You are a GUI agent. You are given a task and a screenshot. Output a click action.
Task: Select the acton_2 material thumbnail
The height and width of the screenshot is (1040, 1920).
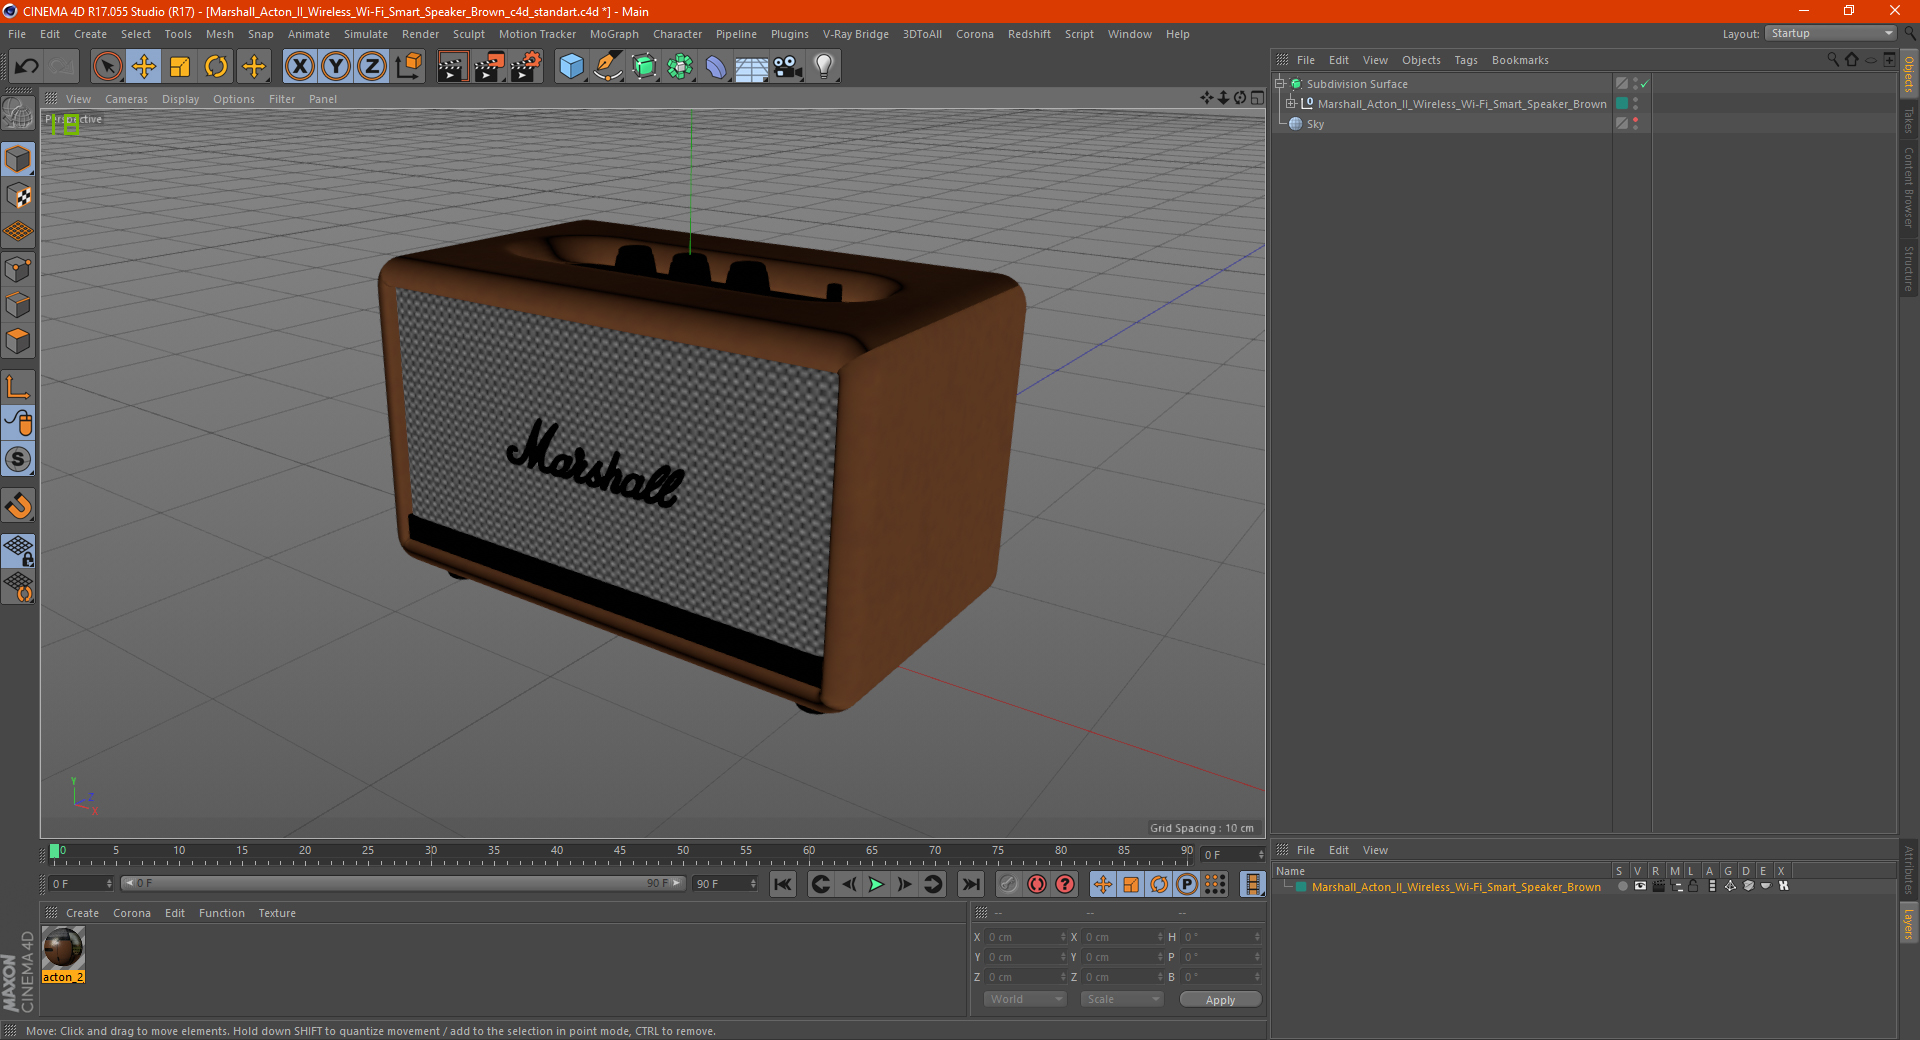[63, 947]
